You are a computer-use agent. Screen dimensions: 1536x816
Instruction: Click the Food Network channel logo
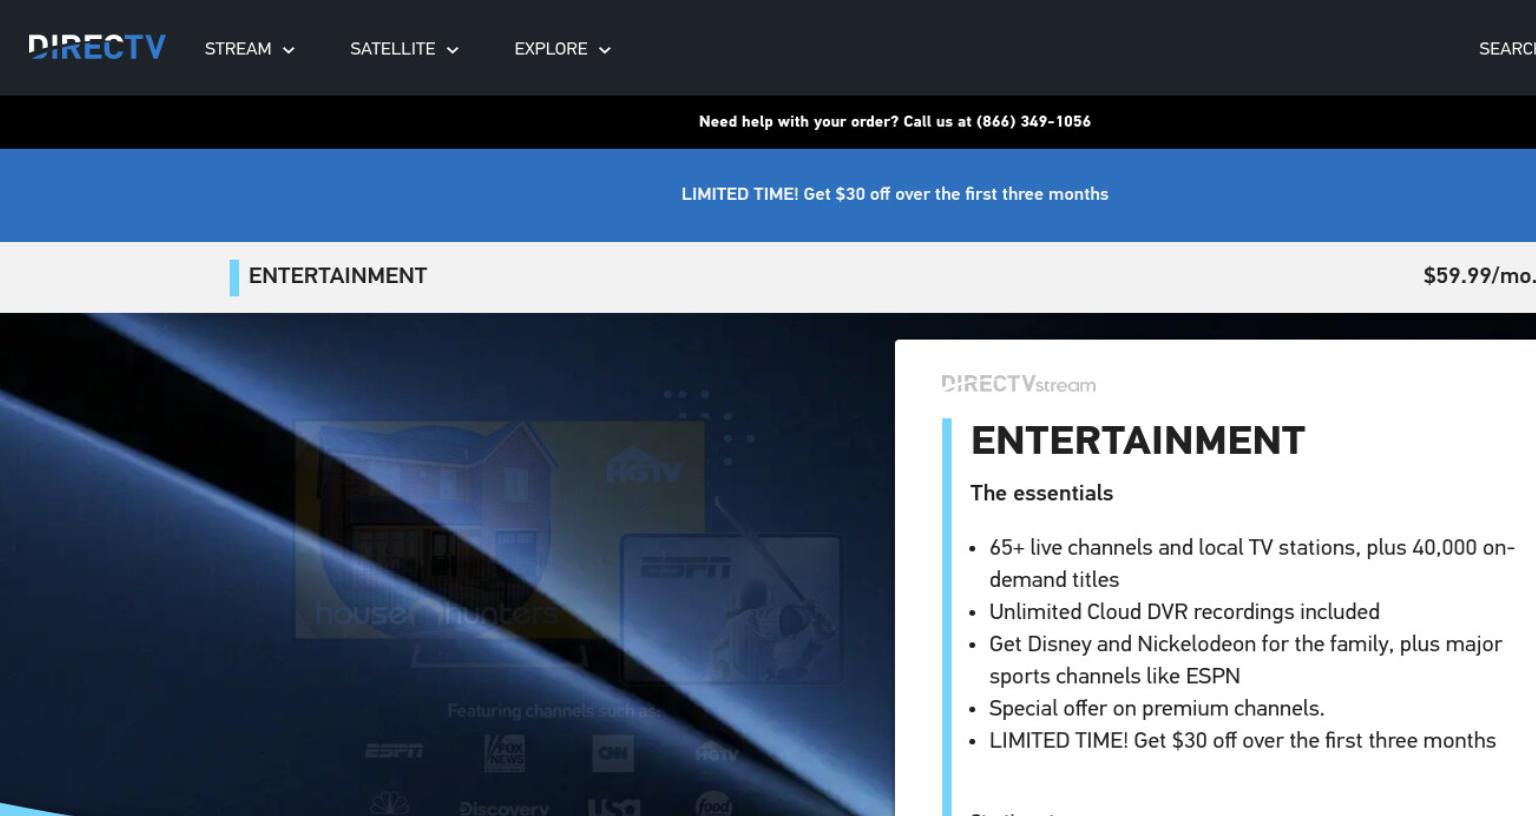pyautogui.click(x=713, y=803)
